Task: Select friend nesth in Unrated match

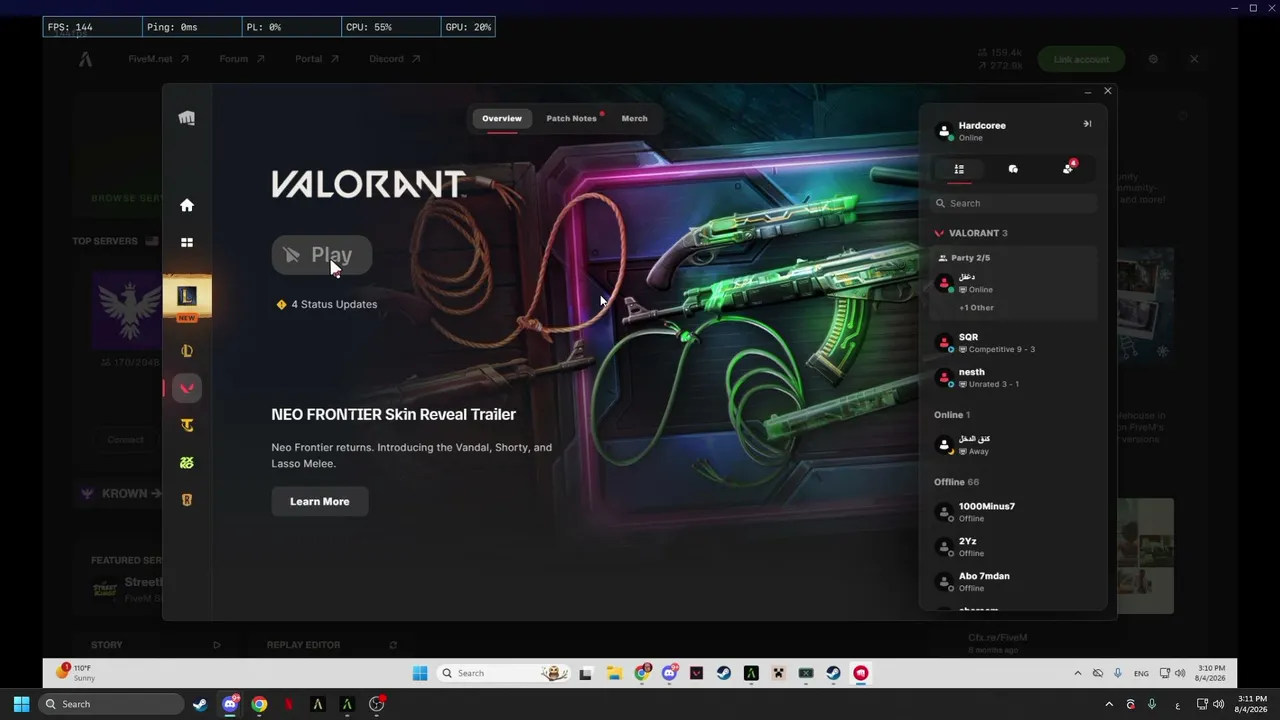Action: point(1013,378)
